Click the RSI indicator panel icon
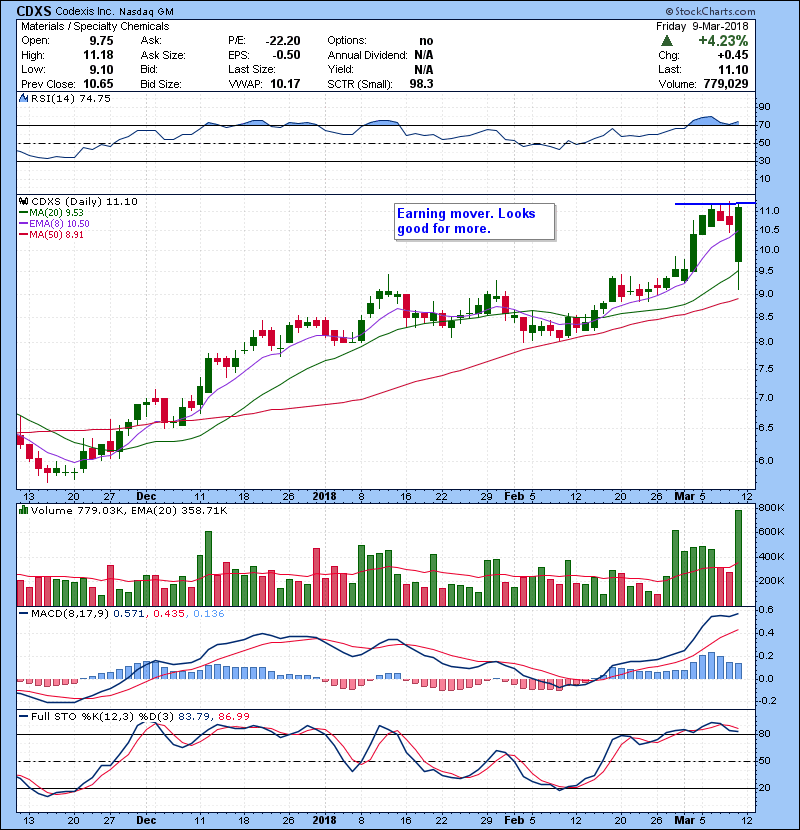Image resolution: width=800 pixels, height=830 pixels. pos(23,98)
